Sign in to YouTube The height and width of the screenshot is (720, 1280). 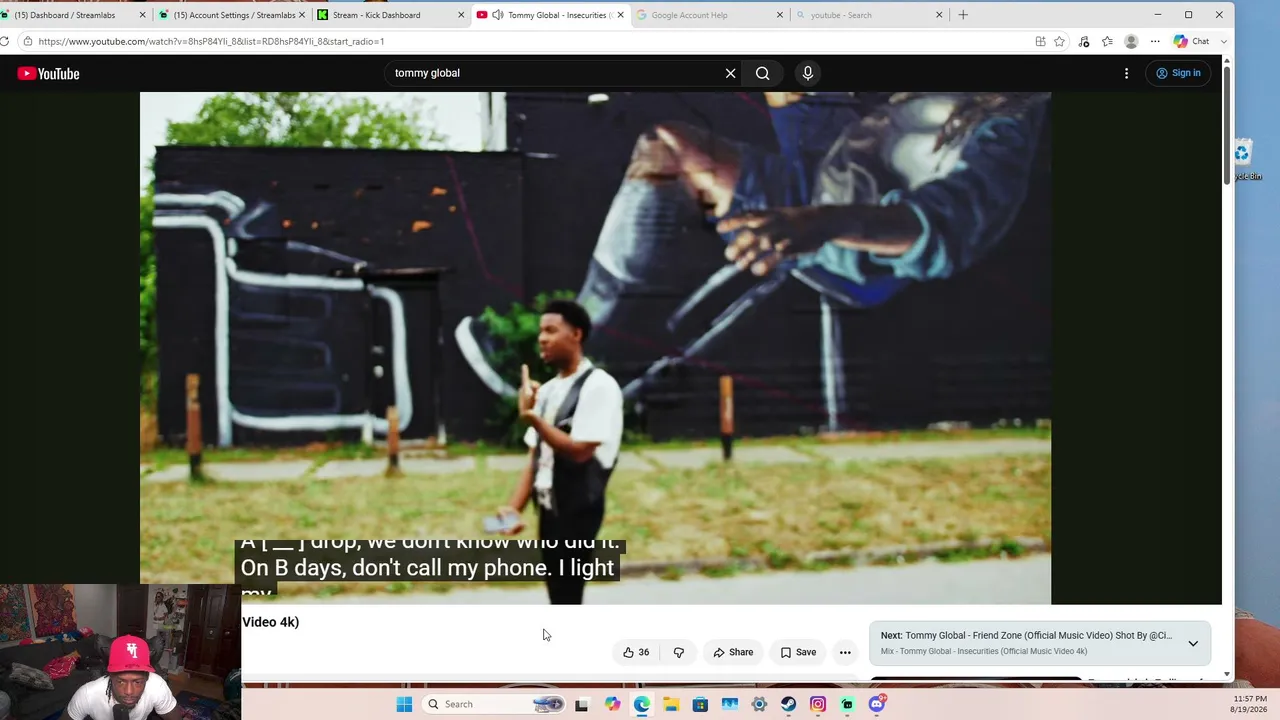1178,73
